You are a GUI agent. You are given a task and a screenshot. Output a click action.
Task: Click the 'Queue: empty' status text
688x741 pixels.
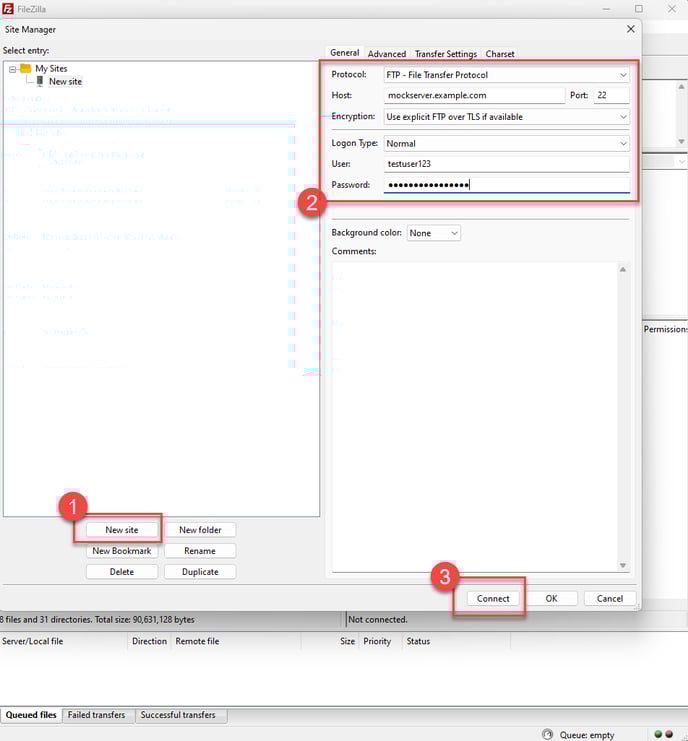pos(587,735)
